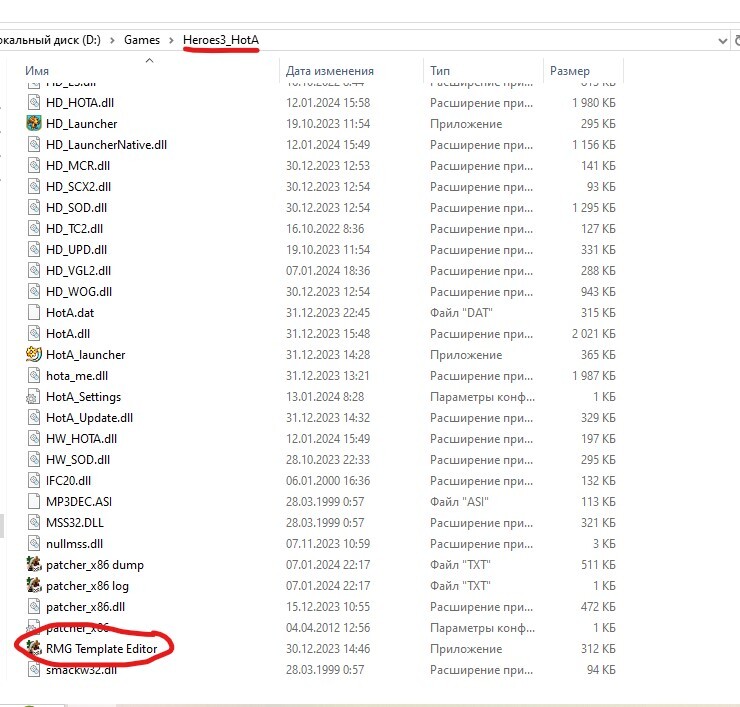
Task: Expand the chevron after Games in path
Action: pyautogui.click(x=171, y=40)
